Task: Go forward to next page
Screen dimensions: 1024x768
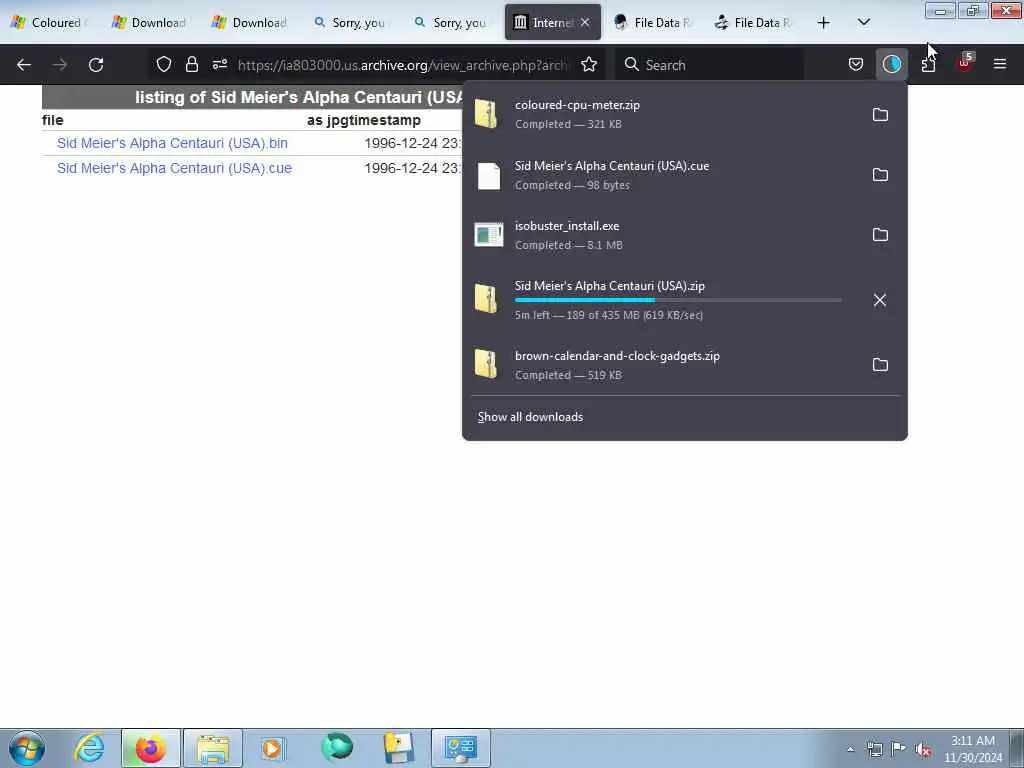Action: [60, 65]
